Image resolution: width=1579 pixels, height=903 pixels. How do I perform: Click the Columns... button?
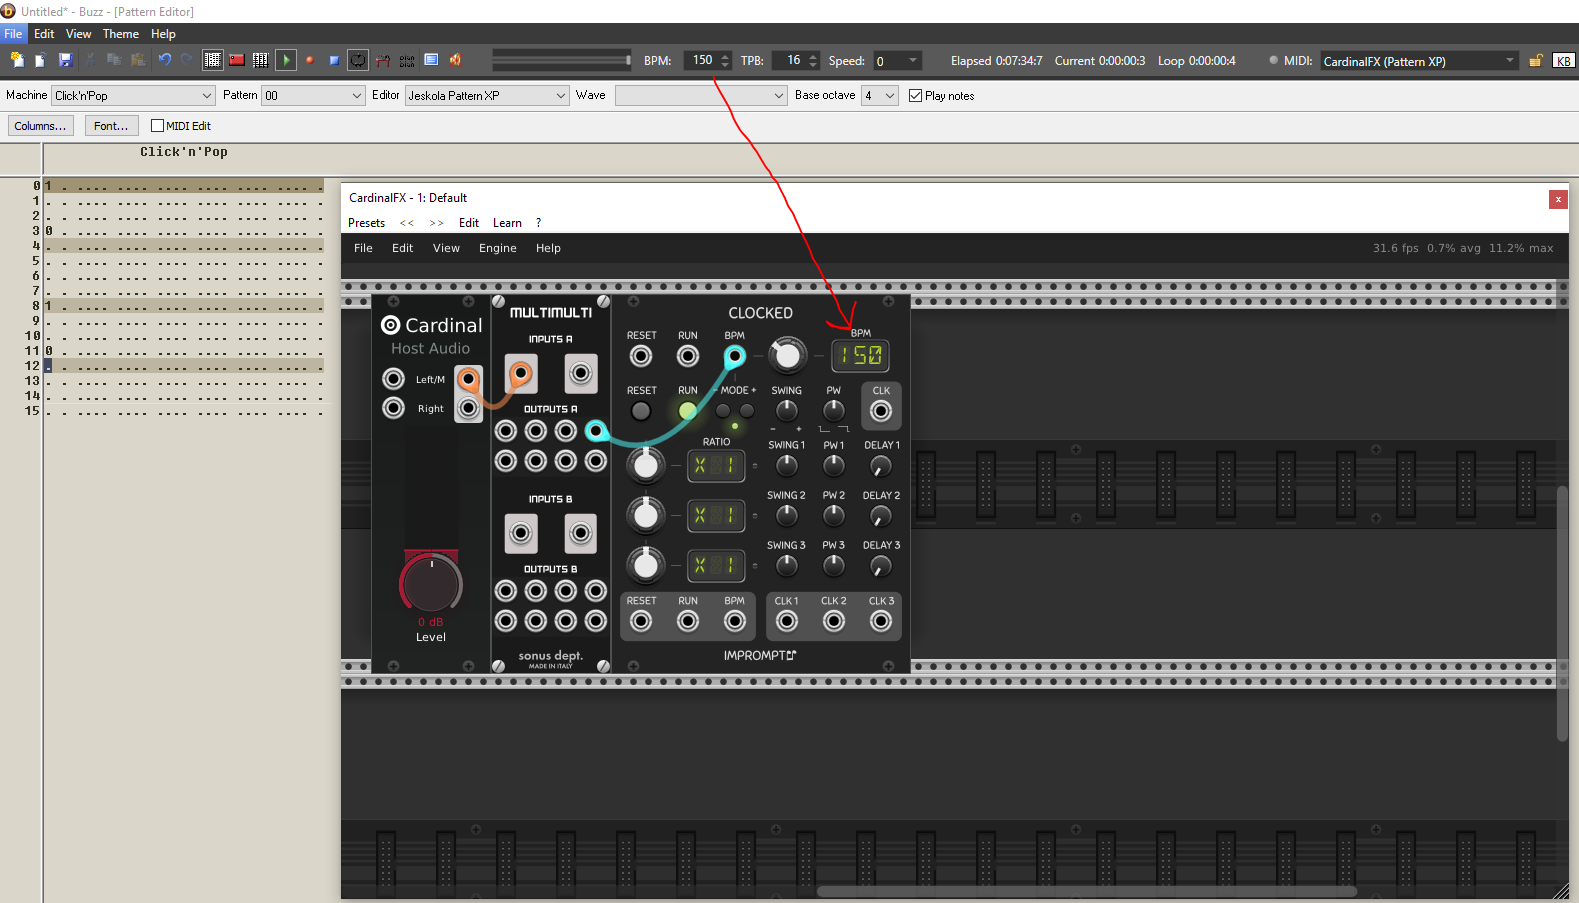click(x=40, y=126)
